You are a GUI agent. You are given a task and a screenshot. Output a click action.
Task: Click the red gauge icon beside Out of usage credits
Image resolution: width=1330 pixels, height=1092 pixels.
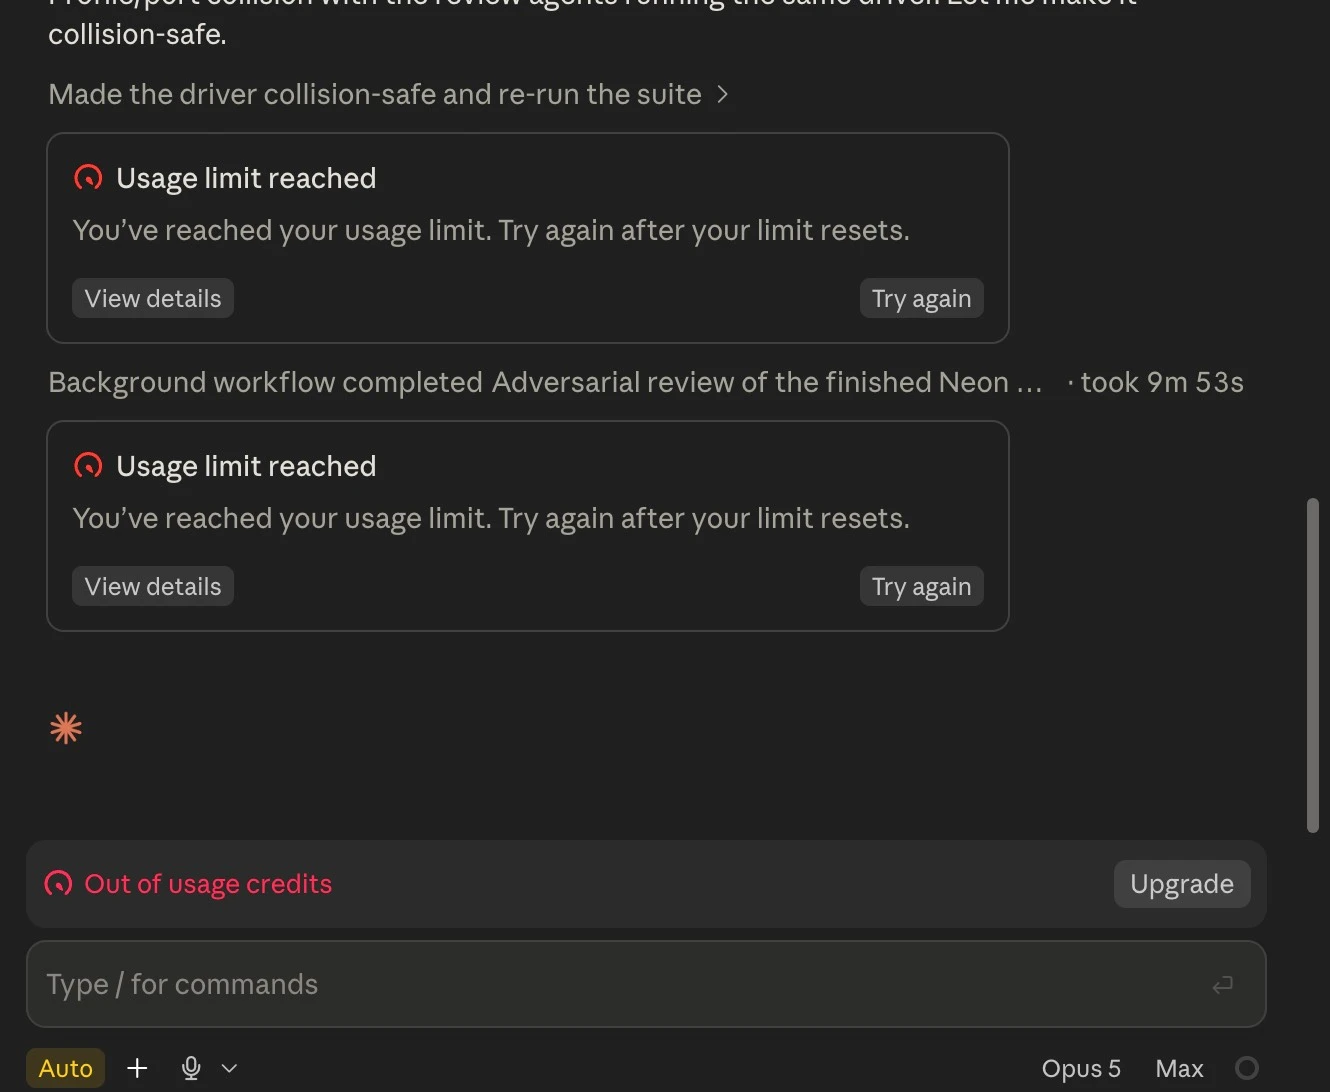[x=58, y=884]
